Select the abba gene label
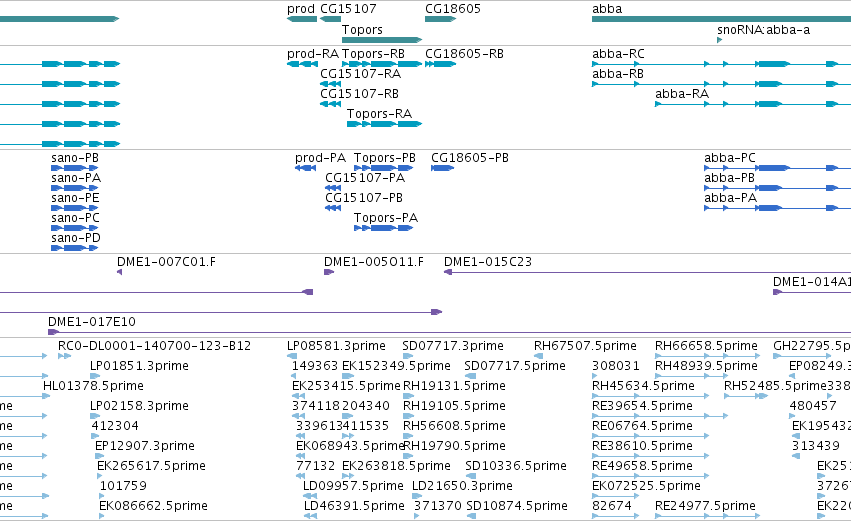Image resolution: width=851 pixels, height=521 pixels. pyautogui.click(x=607, y=9)
